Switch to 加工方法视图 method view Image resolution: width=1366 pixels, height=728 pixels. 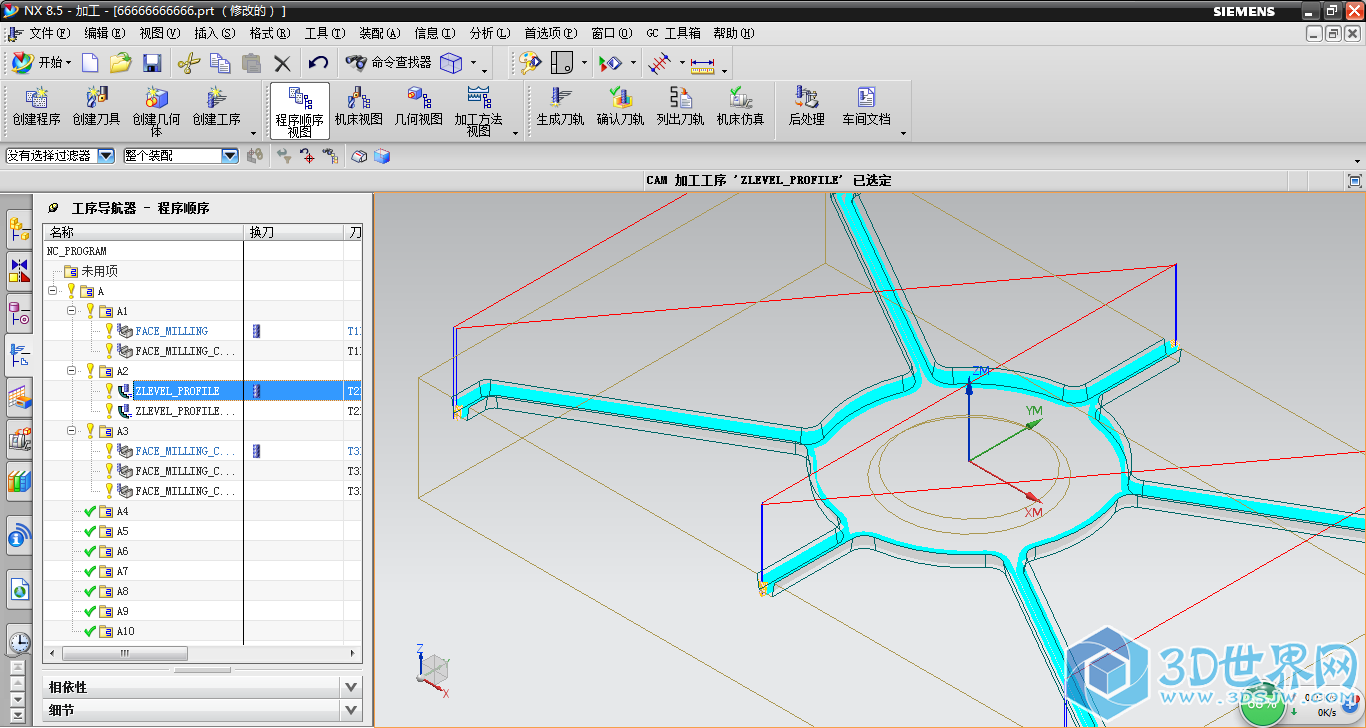coord(479,111)
